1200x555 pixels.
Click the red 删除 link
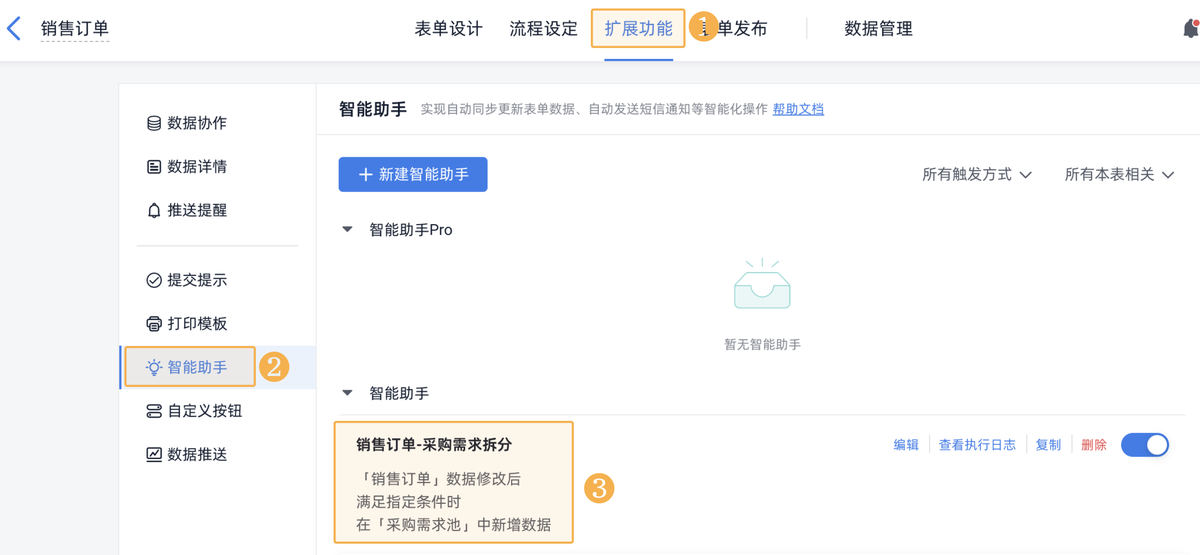point(1094,445)
